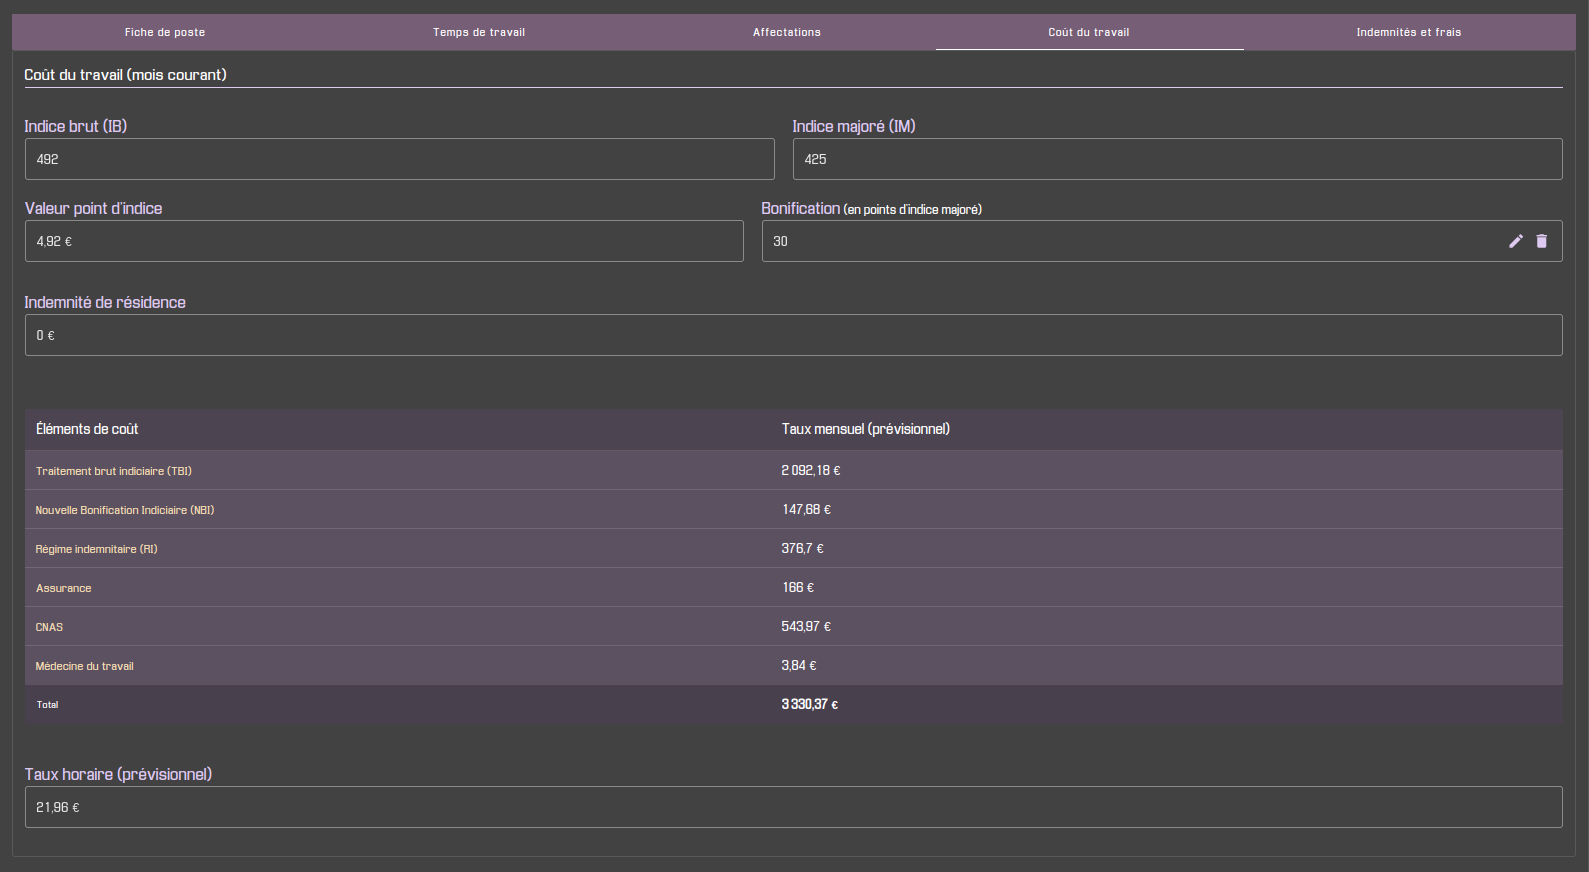
Task: Open the Indemnités et frais tab
Action: click(1409, 32)
